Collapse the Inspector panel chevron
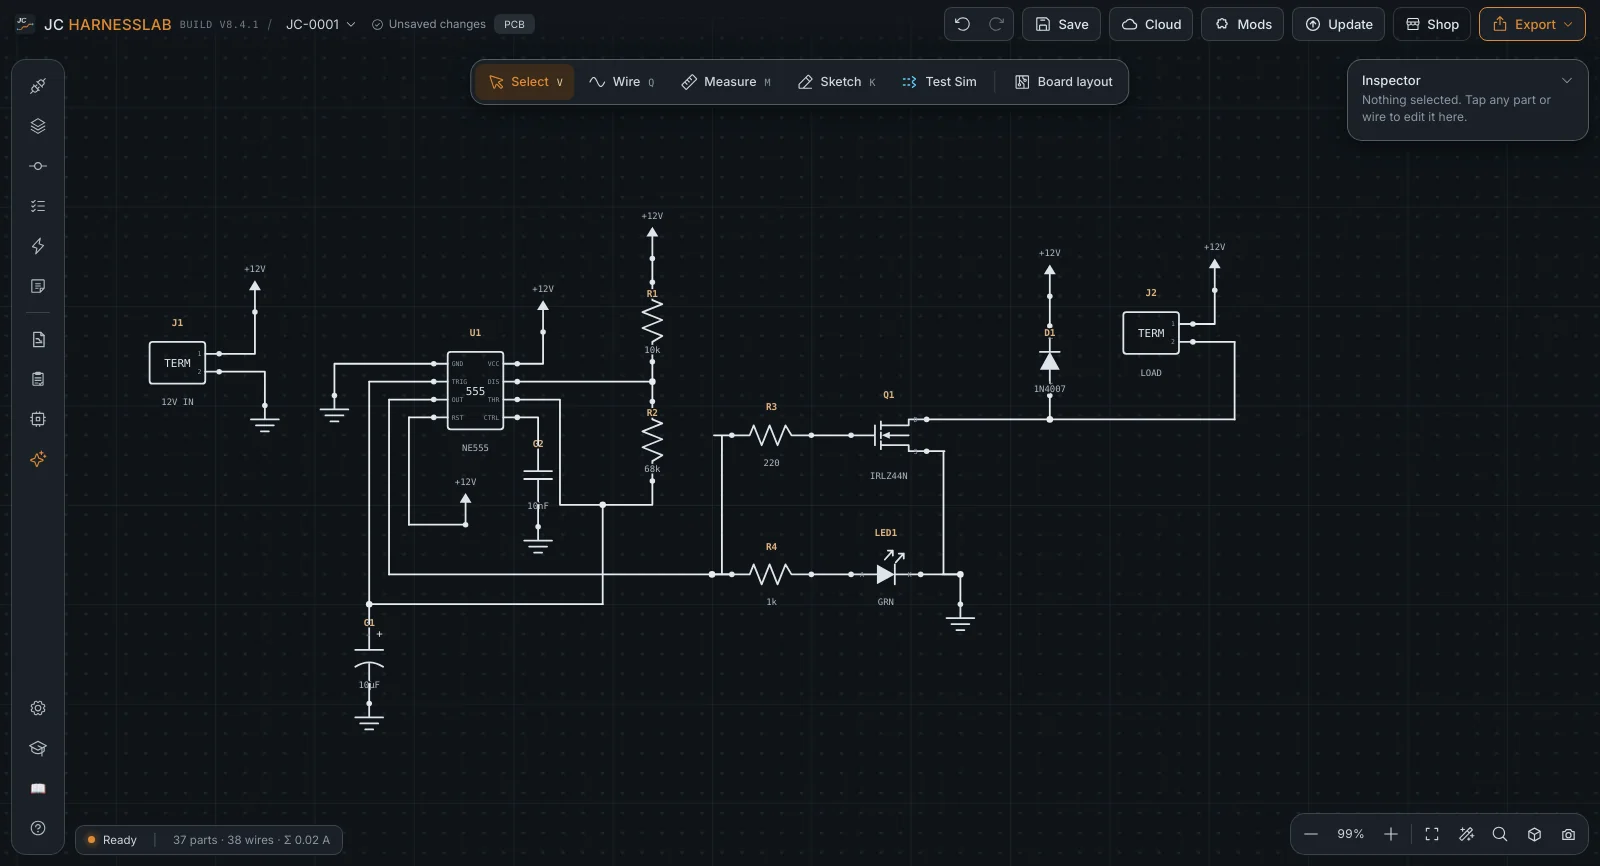Image resolution: width=1600 pixels, height=866 pixels. [x=1567, y=81]
